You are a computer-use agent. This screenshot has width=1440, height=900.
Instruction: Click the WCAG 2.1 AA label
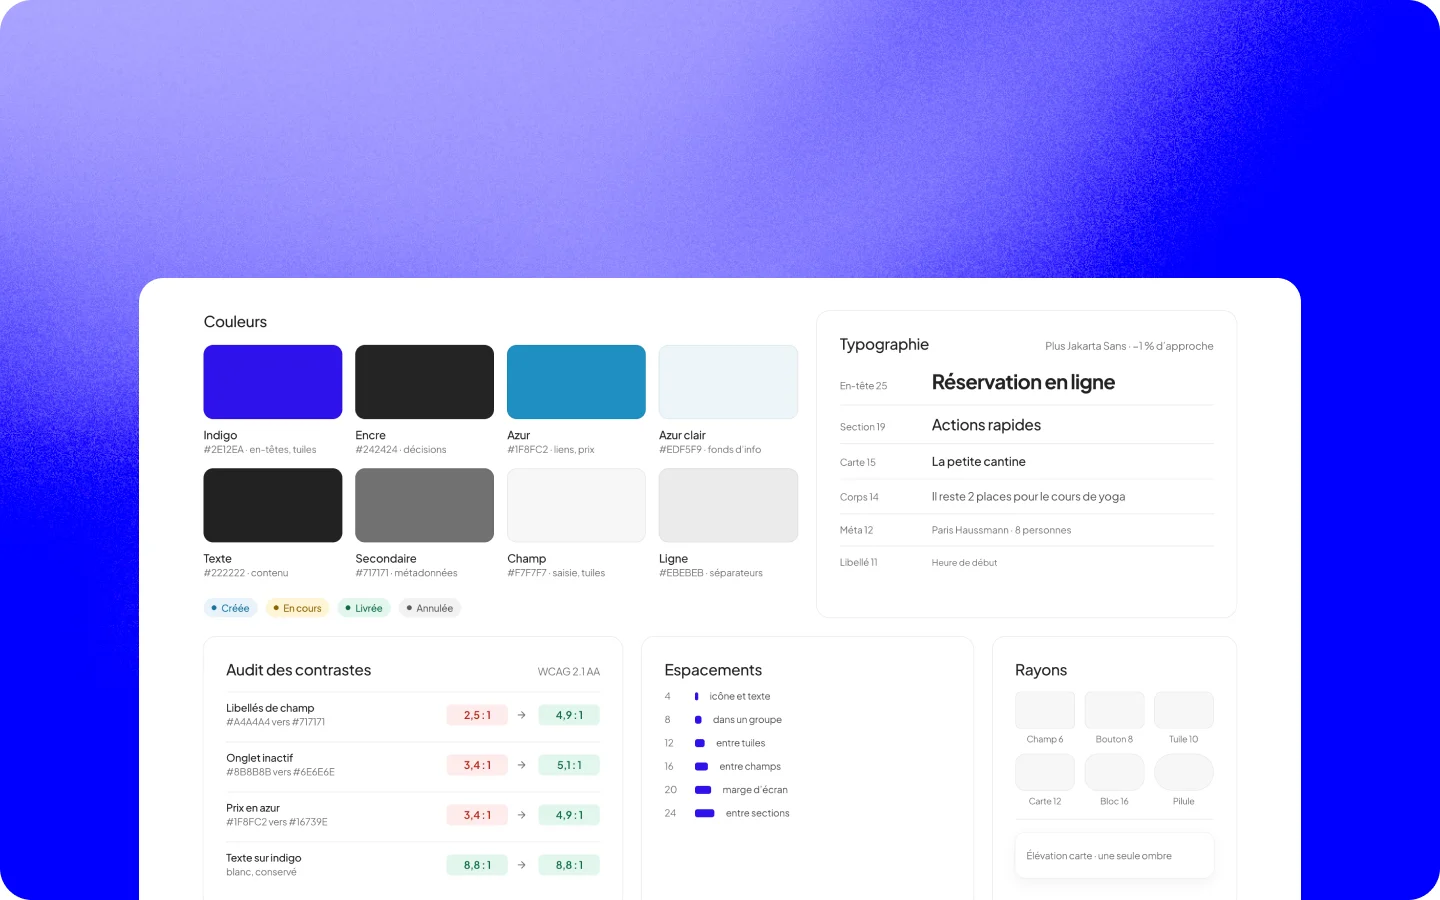[x=569, y=672]
